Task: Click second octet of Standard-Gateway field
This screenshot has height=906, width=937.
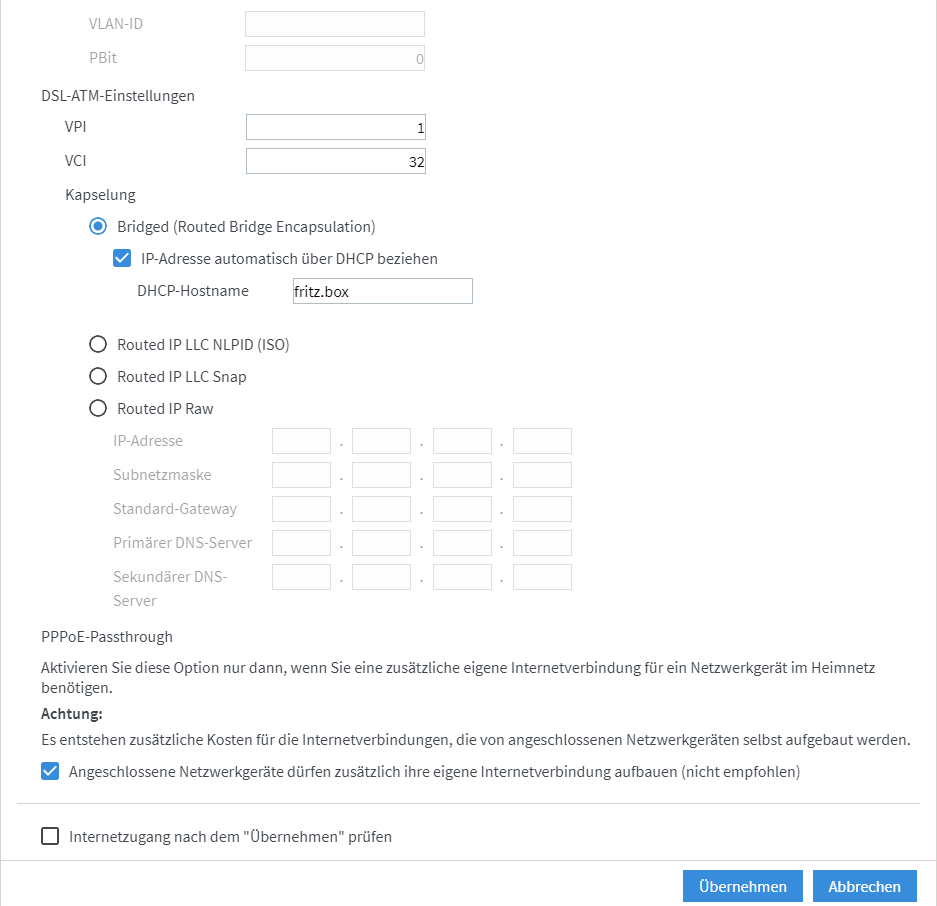Action: pyautogui.click(x=381, y=509)
